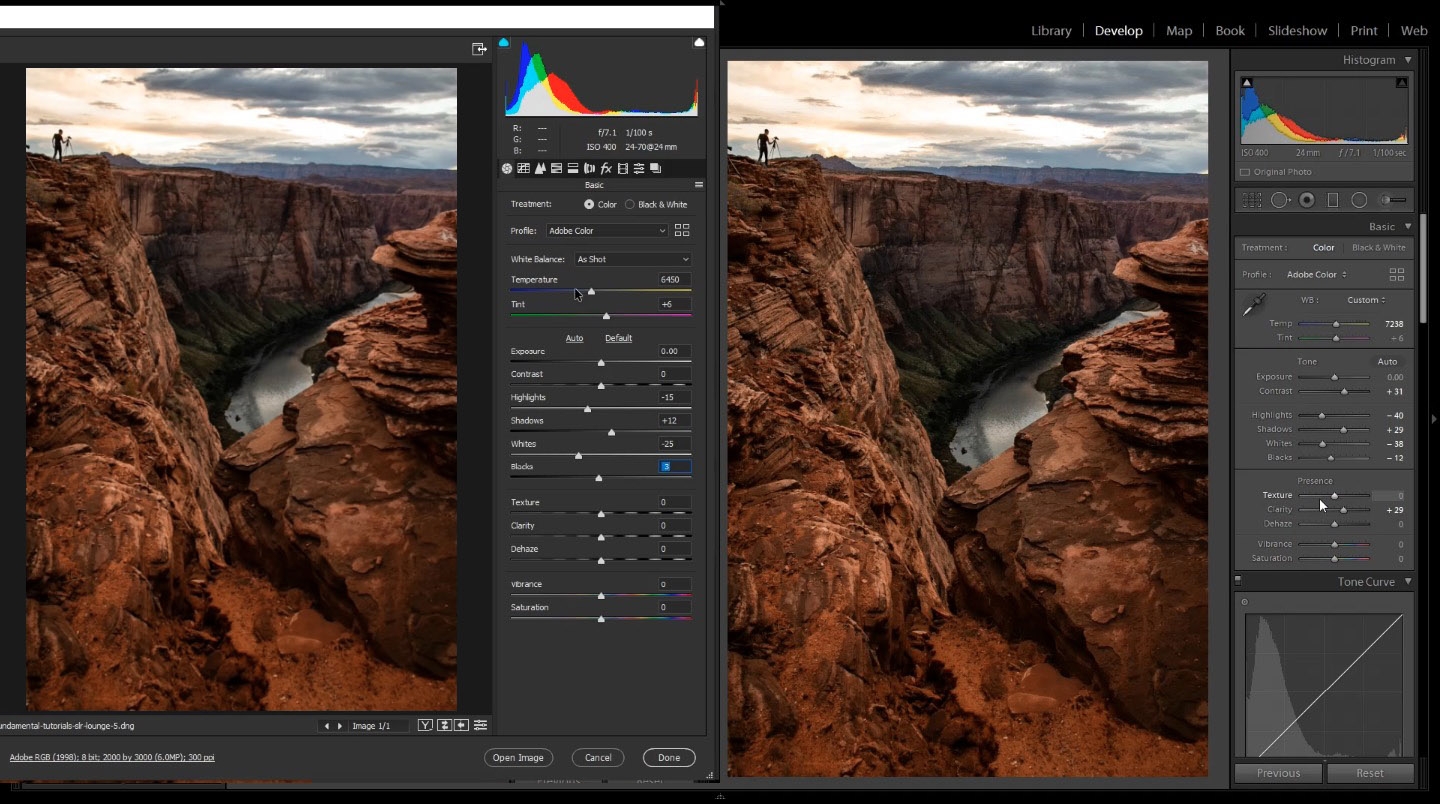Viewport: 1440px width, 804px height.
Task: Switch to the Library module
Action: coord(1051,31)
